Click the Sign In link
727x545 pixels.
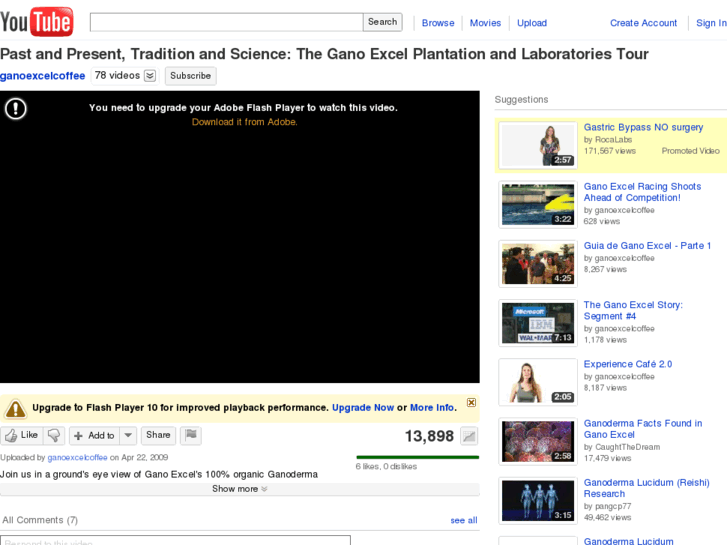pyautogui.click(x=711, y=23)
